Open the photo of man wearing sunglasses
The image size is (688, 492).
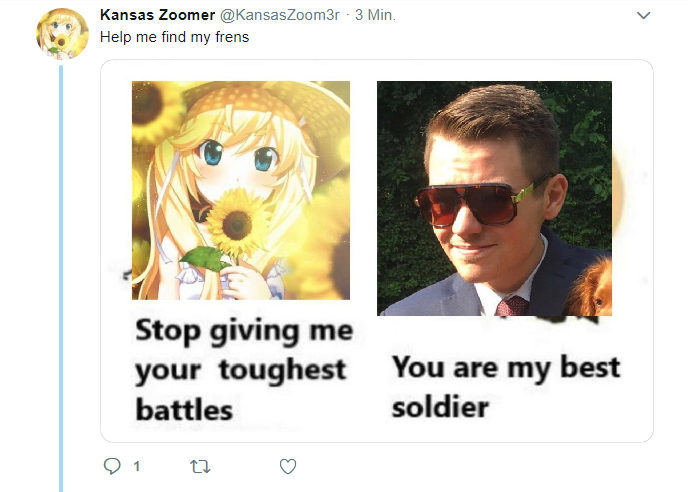(x=494, y=198)
